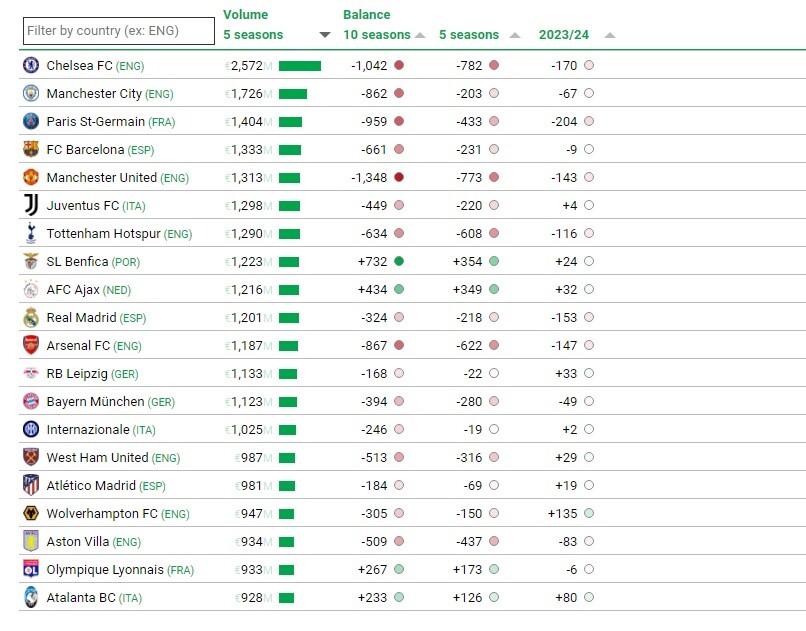Click the Balance column header title
This screenshot has width=806, height=631.
pyautogui.click(x=367, y=14)
